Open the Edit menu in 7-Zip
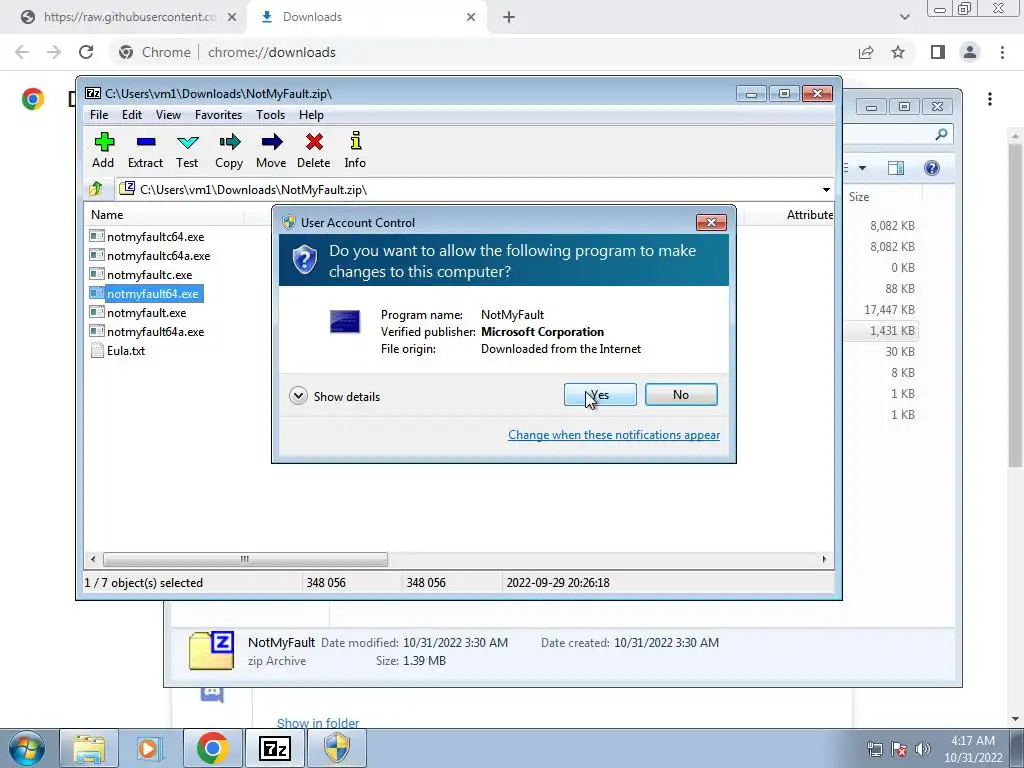1024x768 pixels. click(x=132, y=115)
